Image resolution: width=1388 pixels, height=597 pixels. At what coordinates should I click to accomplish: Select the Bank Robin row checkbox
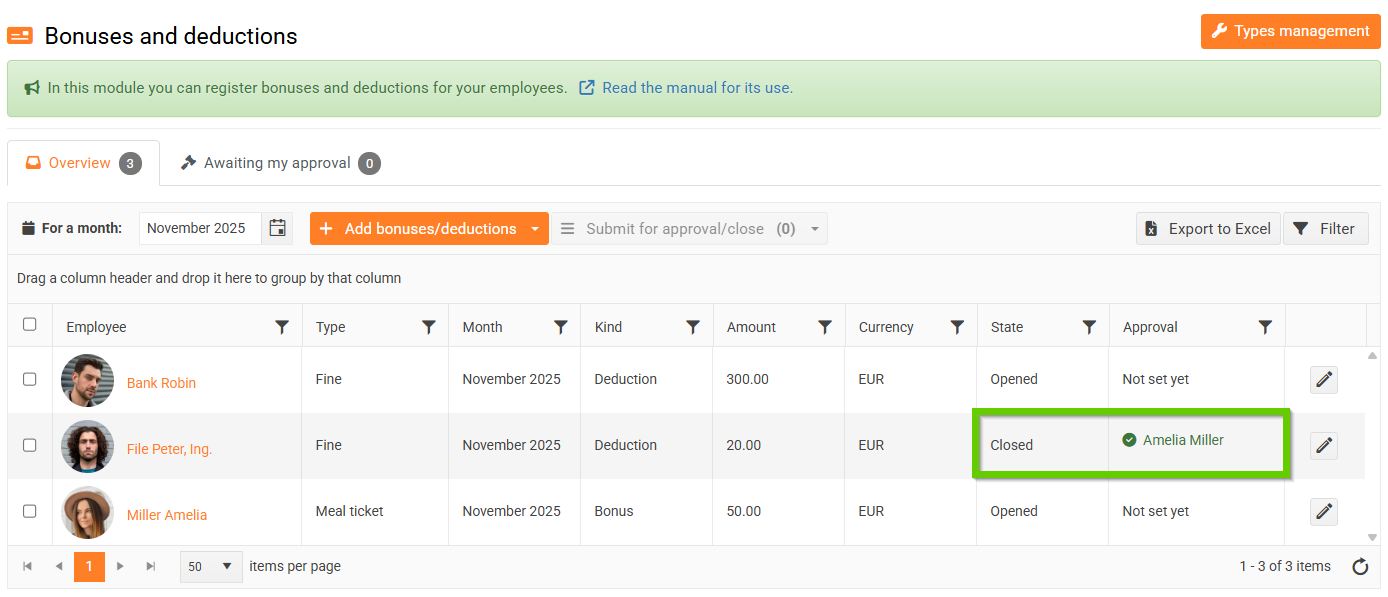30,379
